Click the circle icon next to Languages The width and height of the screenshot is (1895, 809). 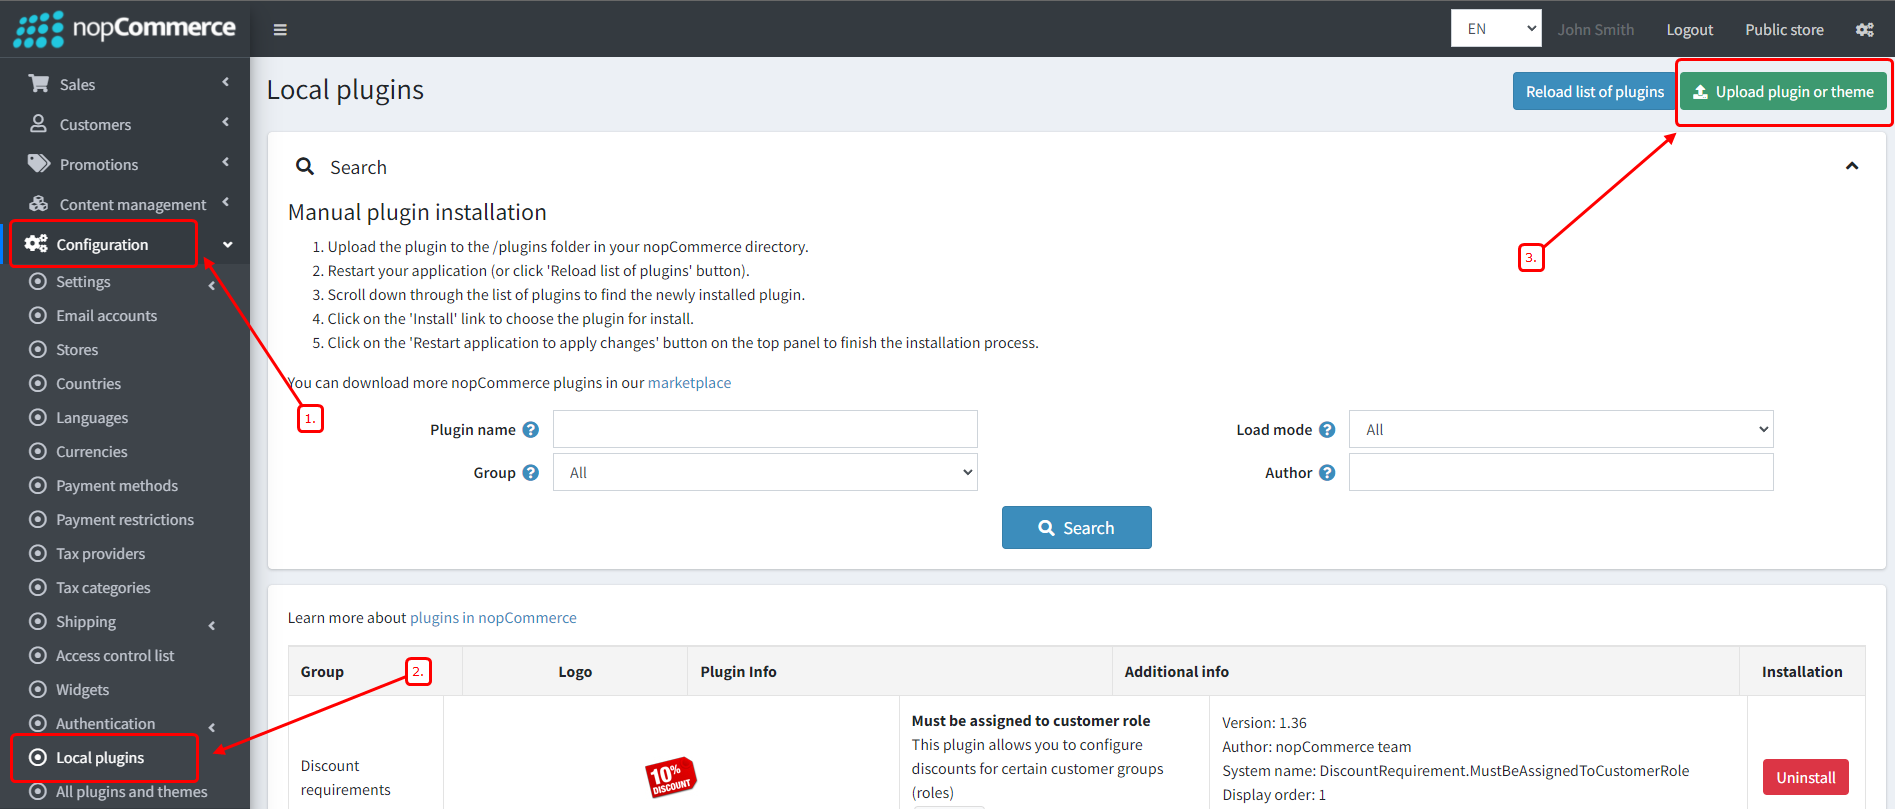pos(38,417)
